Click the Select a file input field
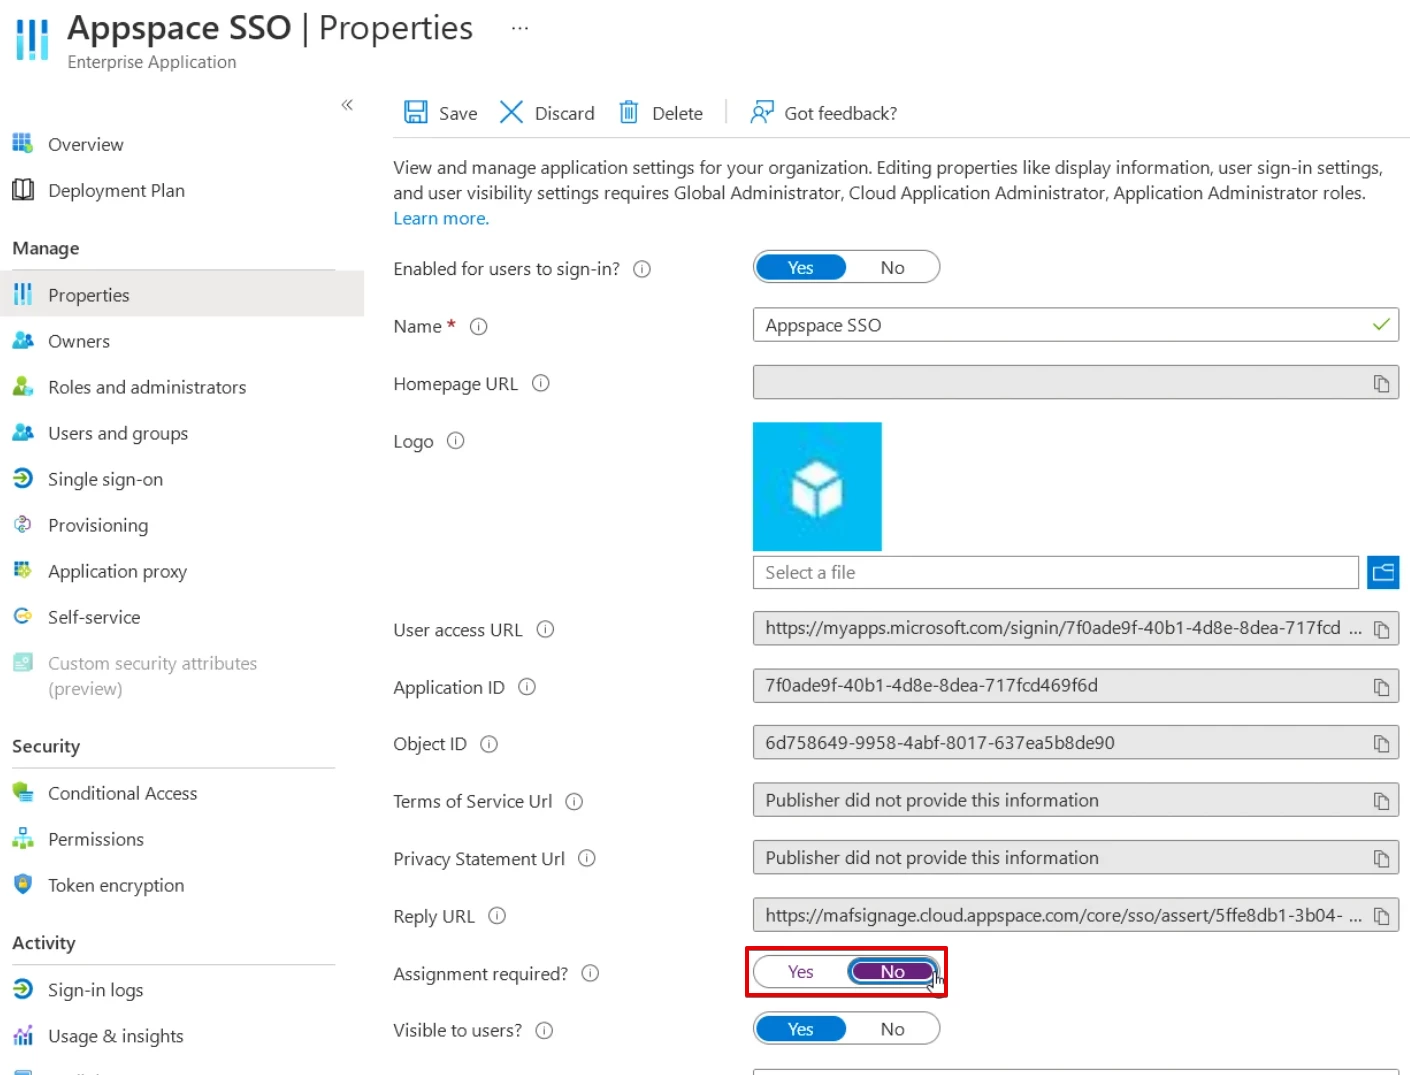The height and width of the screenshot is (1075, 1410). tap(1055, 572)
